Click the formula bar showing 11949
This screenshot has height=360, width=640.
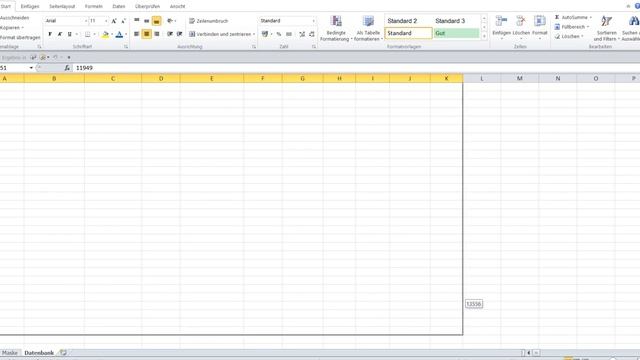(355, 68)
